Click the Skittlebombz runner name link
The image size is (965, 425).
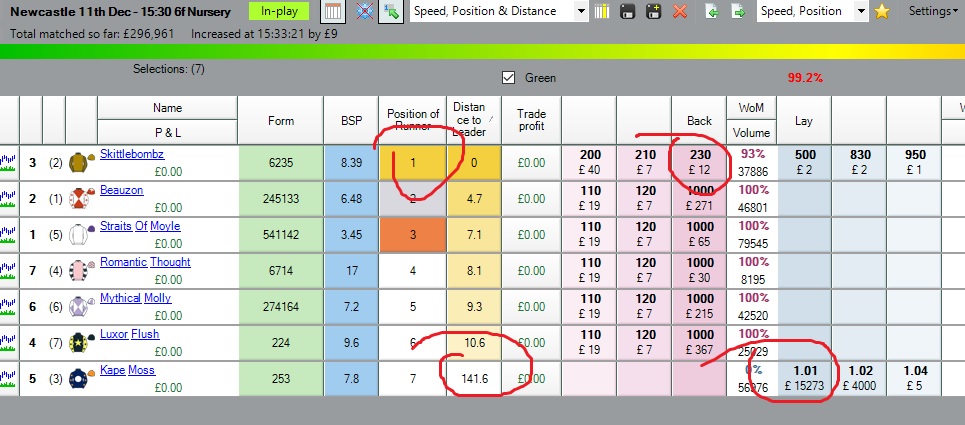(132, 154)
